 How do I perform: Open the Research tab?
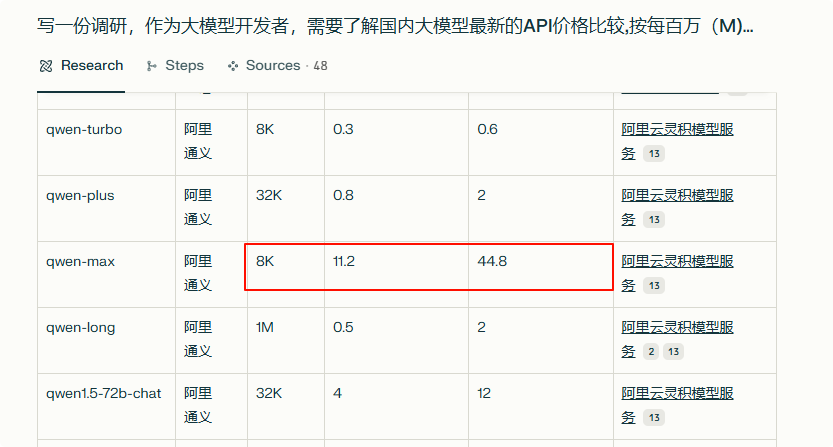[x=81, y=65]
